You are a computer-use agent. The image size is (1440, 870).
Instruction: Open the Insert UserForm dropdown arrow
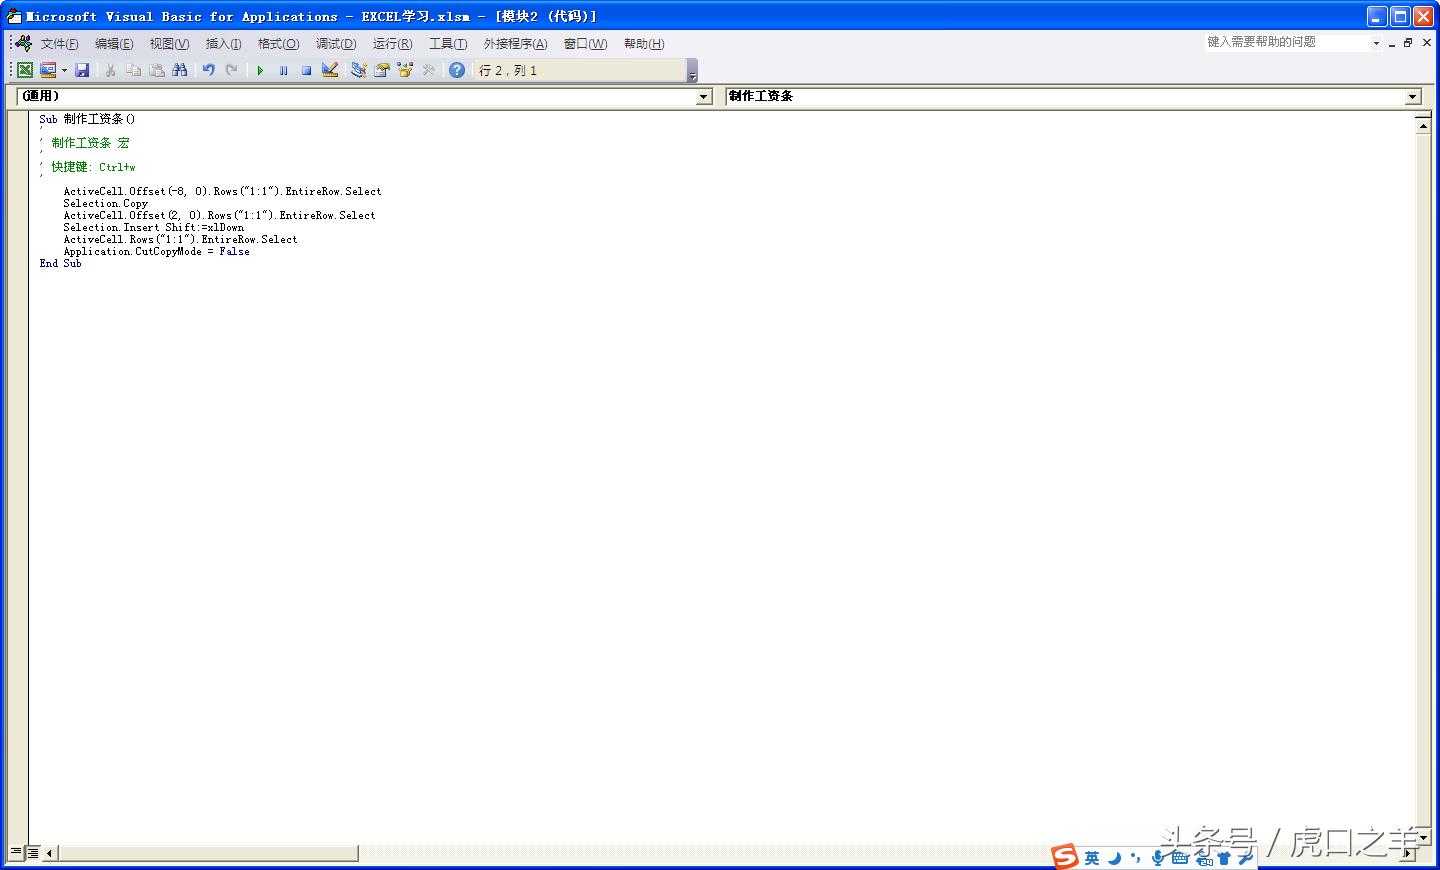64,70
